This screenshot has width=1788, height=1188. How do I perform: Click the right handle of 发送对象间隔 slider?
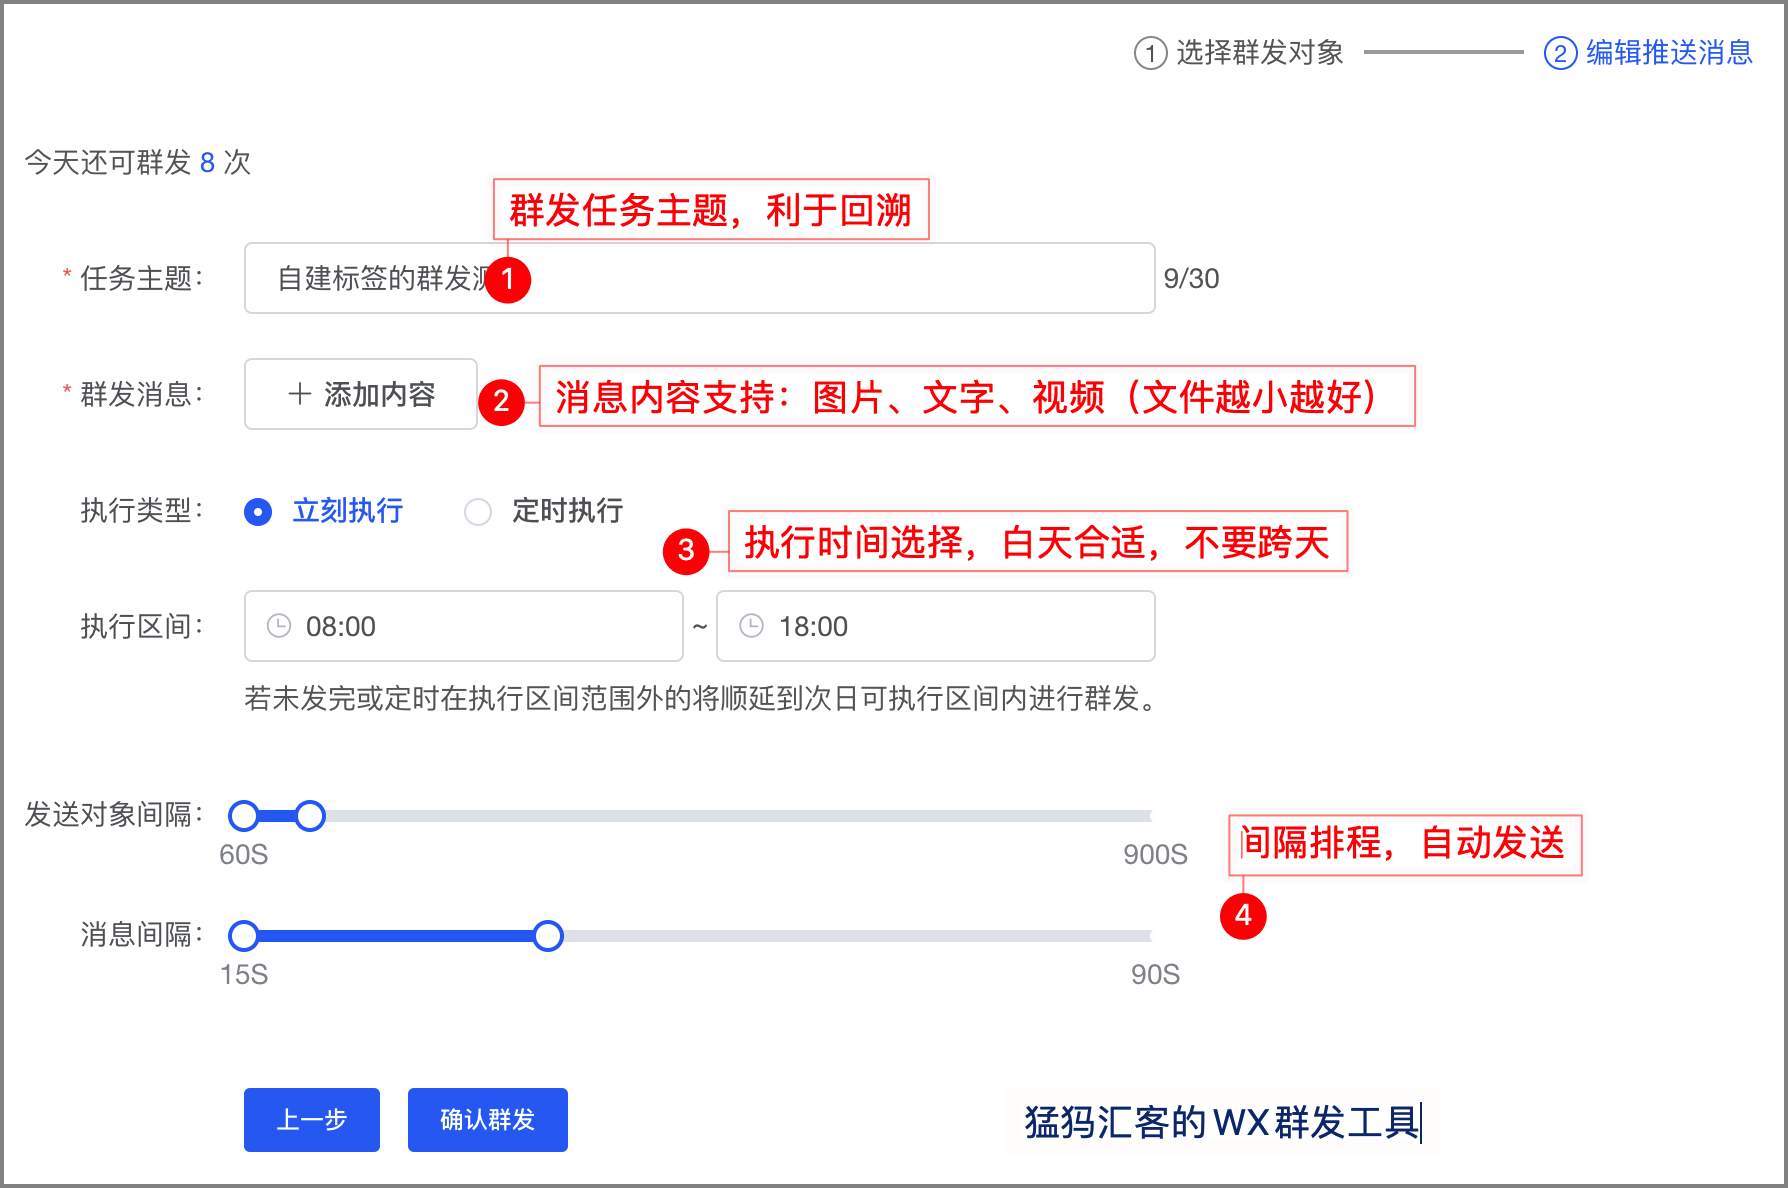(310, 816)
